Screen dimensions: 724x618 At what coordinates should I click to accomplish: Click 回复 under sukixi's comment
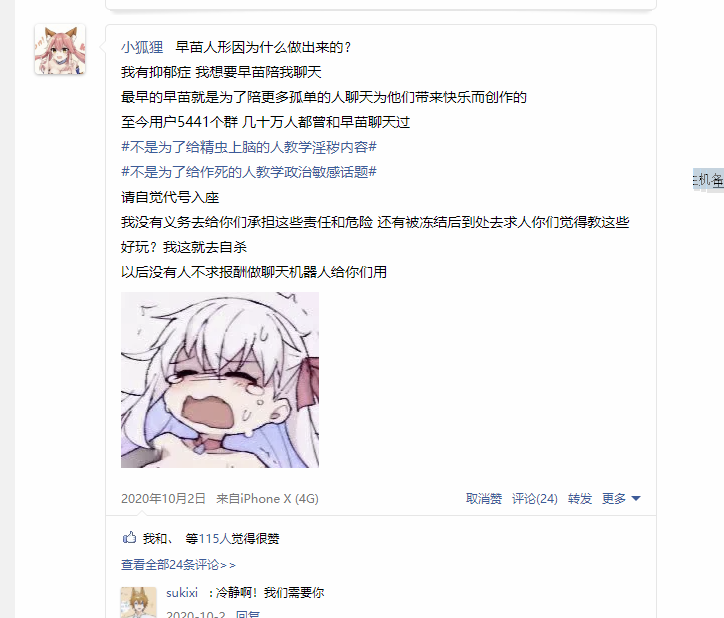coord(248,614)
